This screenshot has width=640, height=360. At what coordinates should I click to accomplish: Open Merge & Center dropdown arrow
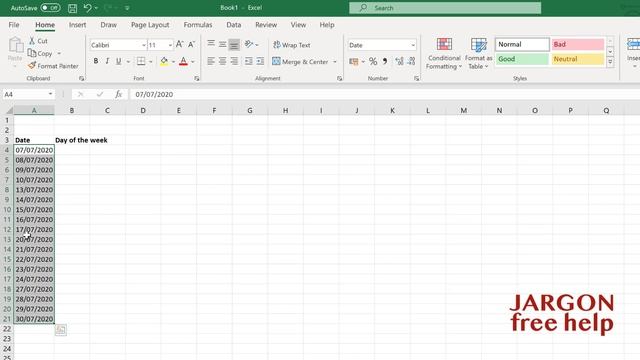tap(335, 62)
